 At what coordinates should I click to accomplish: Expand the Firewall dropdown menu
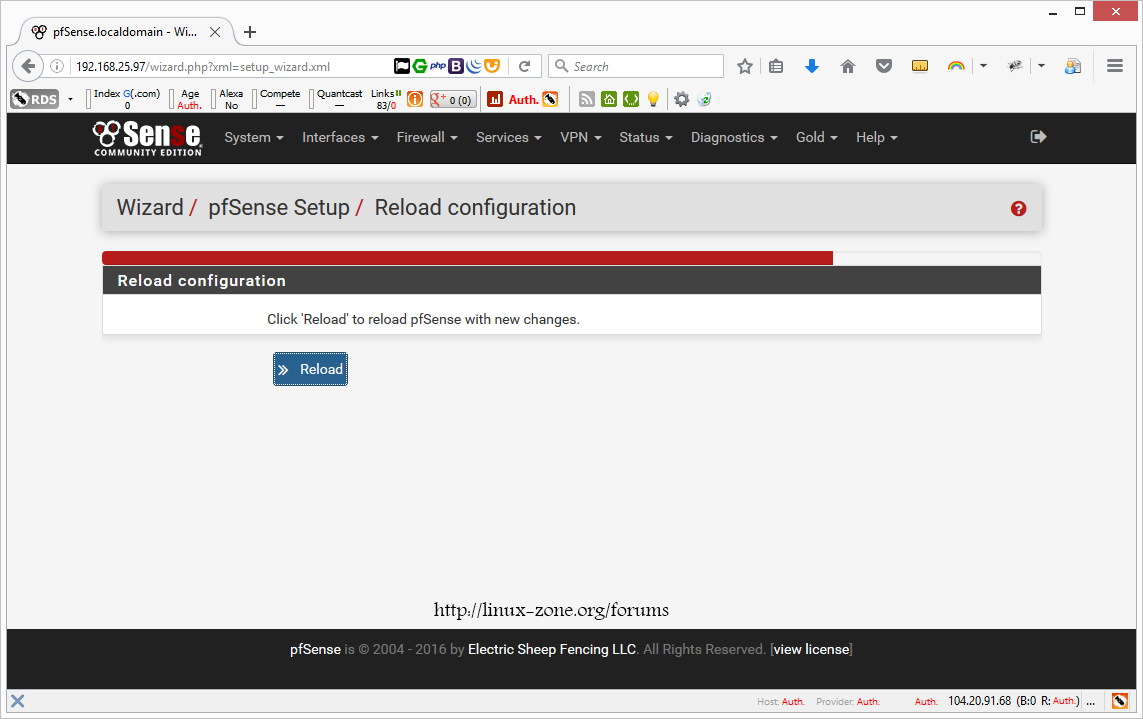click(x=427, y=138)
